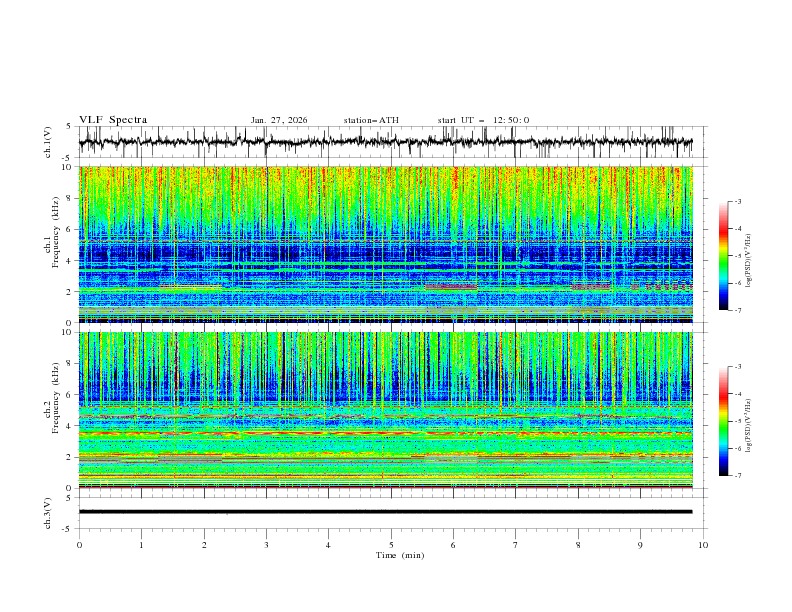Click the time axis tick label "6"
Screen dimensions: 792x612
click(x=453, y=545)
